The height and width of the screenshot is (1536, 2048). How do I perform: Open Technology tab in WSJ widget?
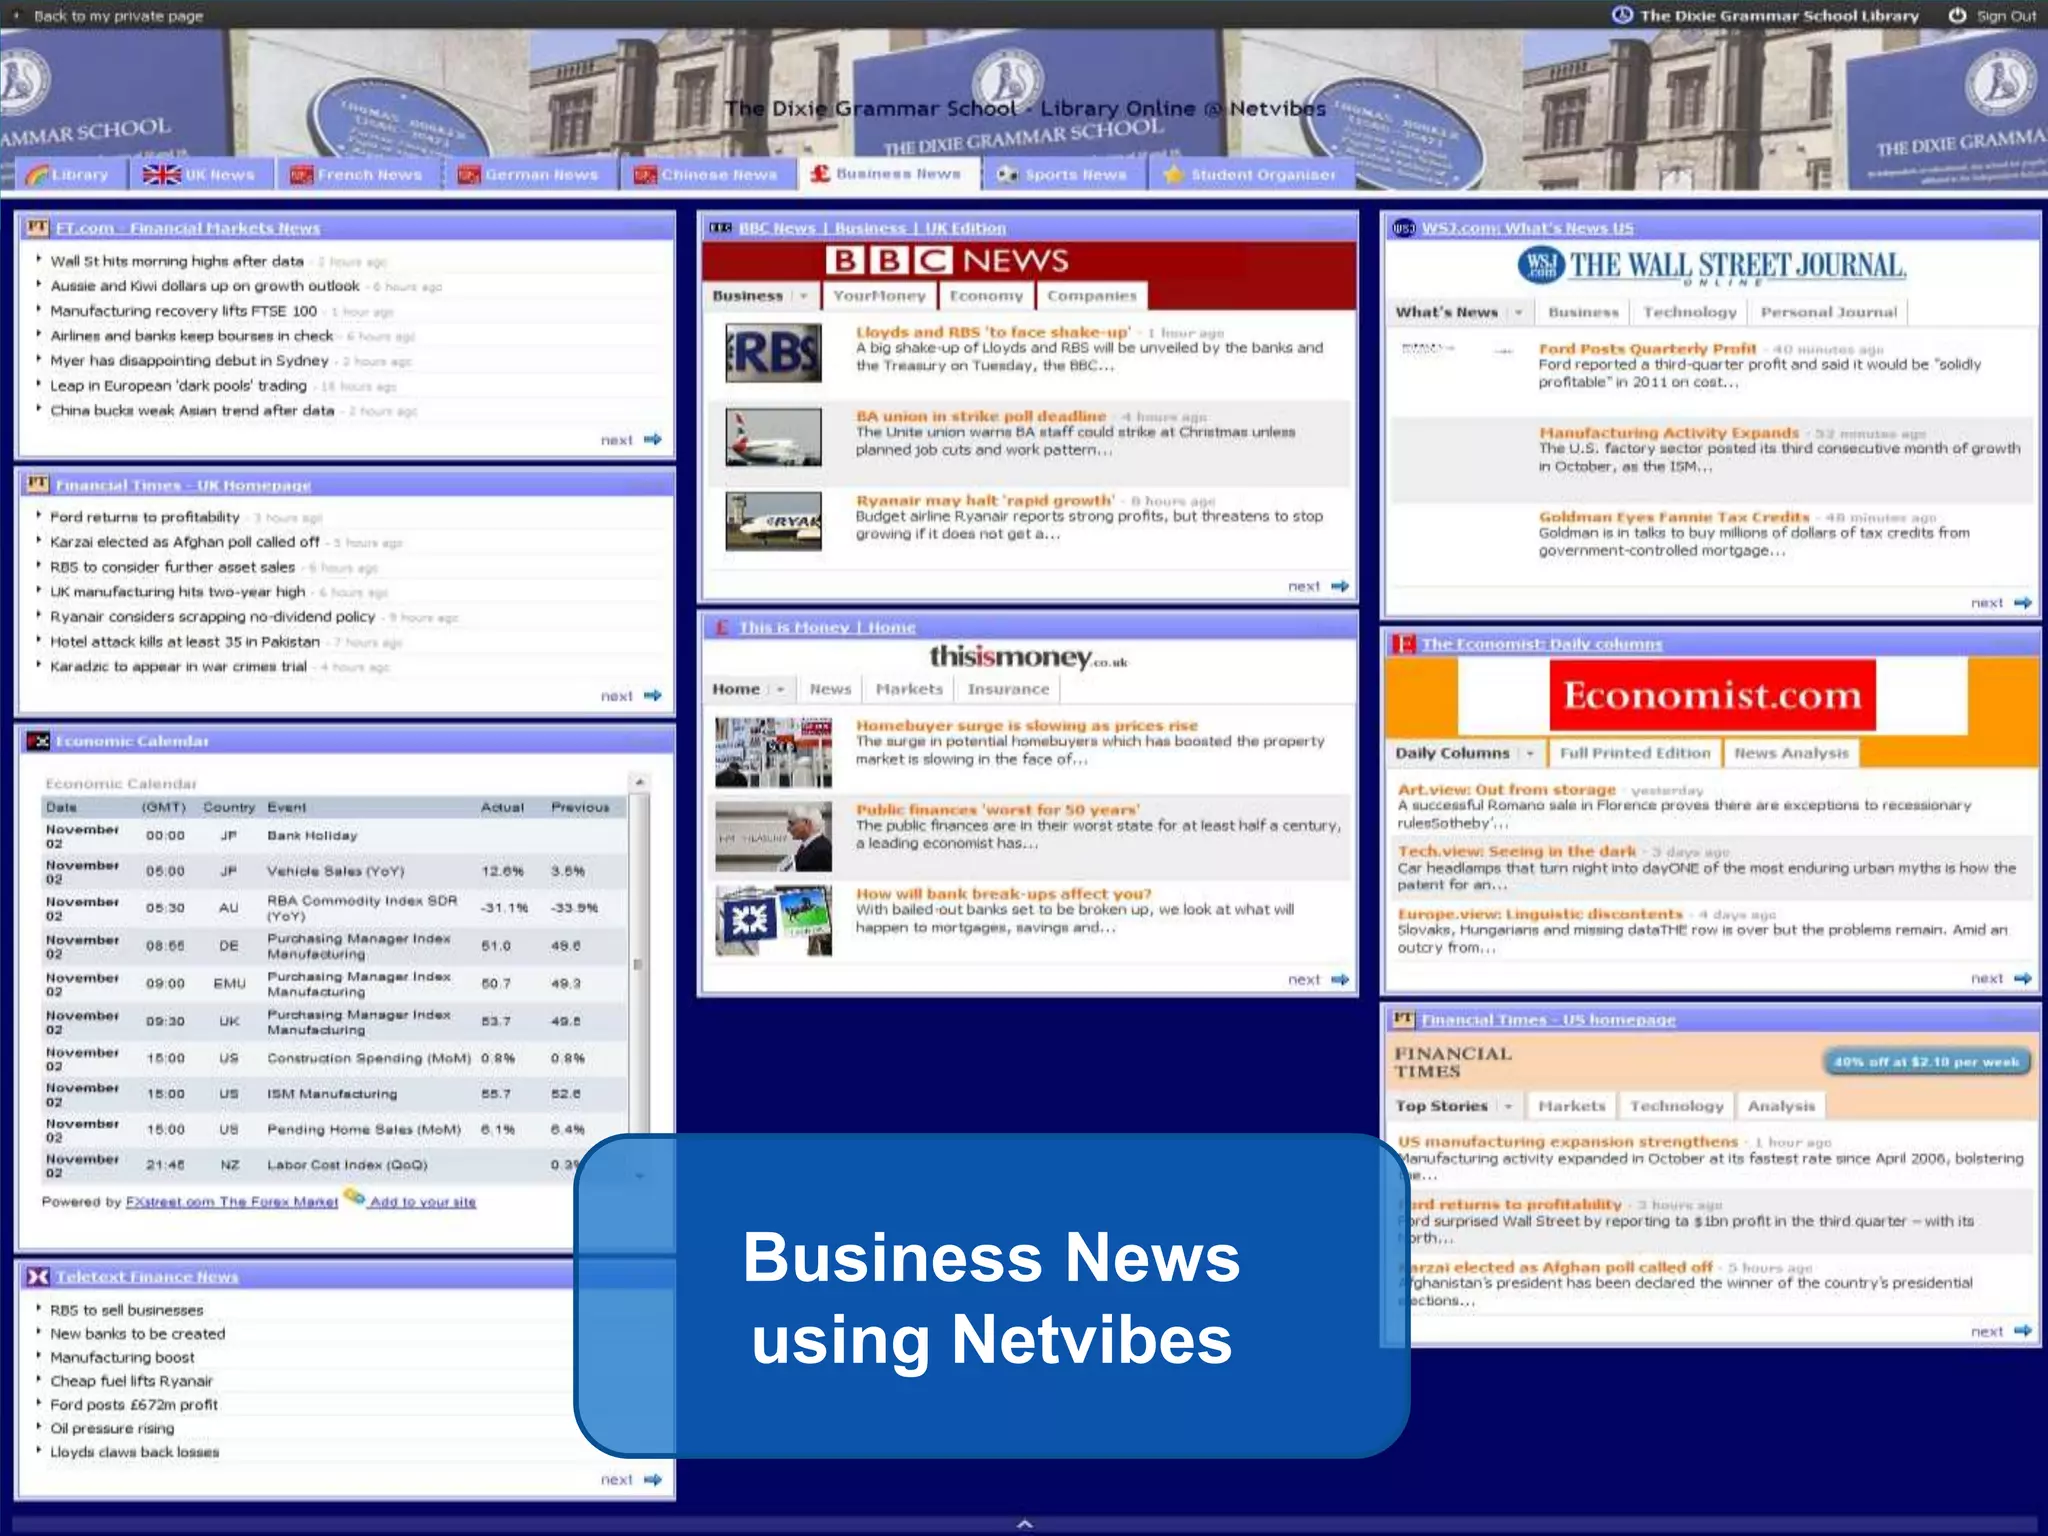click(1690, 312)
